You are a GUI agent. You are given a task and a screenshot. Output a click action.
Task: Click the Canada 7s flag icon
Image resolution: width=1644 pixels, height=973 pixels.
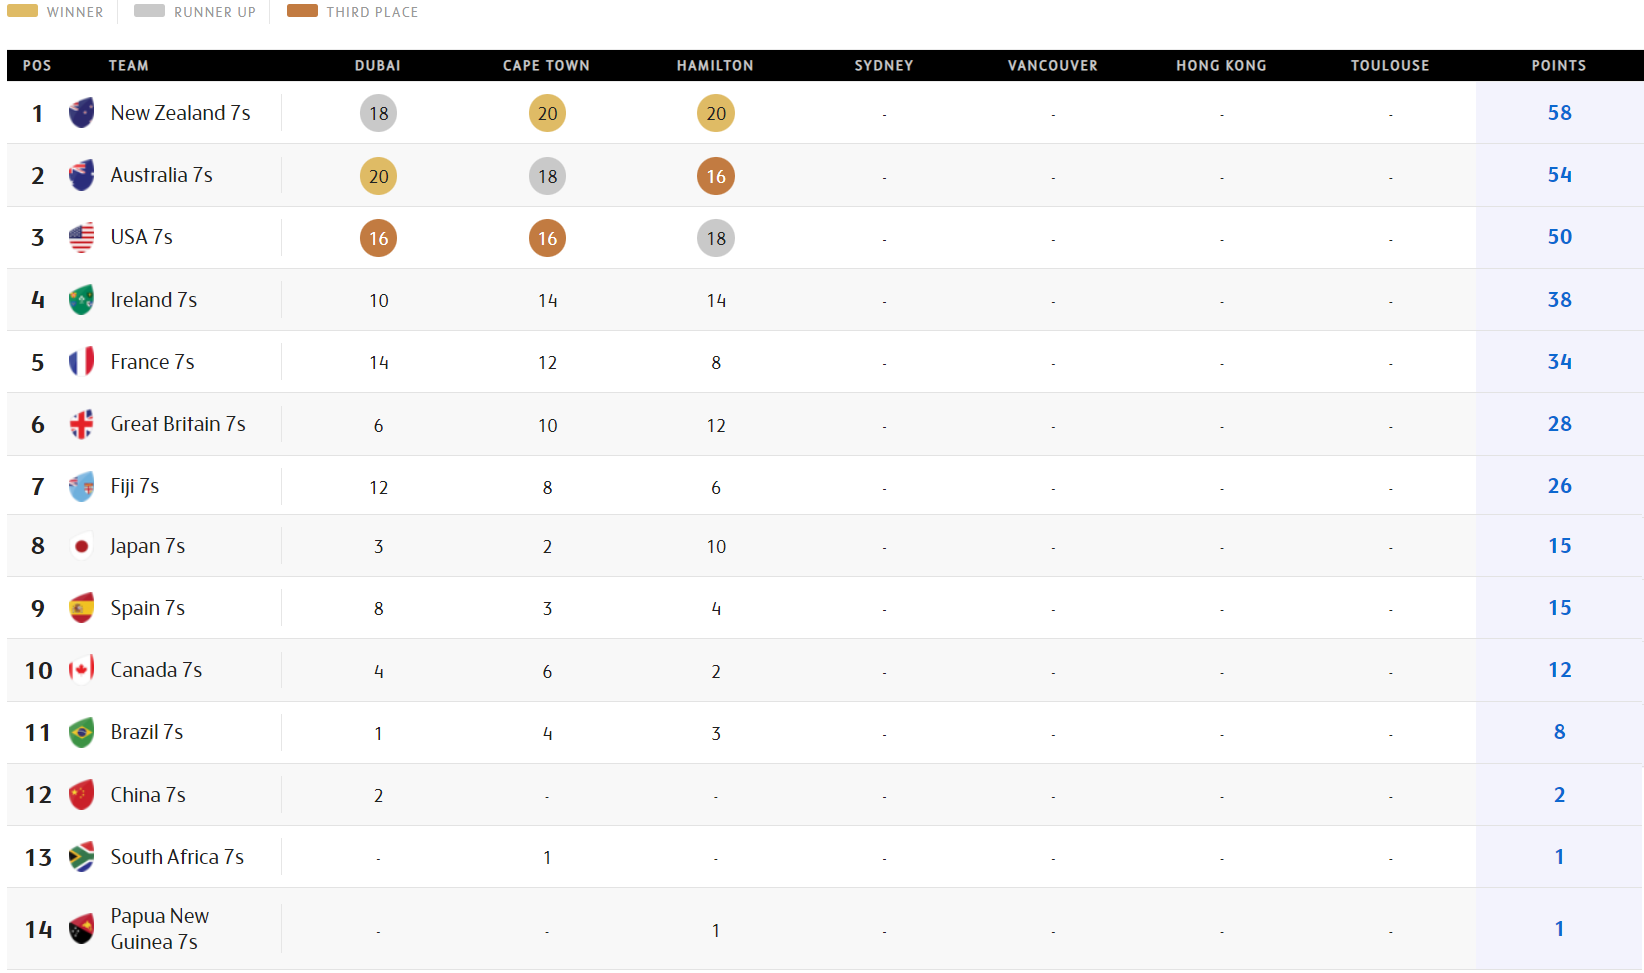(82, 670)
